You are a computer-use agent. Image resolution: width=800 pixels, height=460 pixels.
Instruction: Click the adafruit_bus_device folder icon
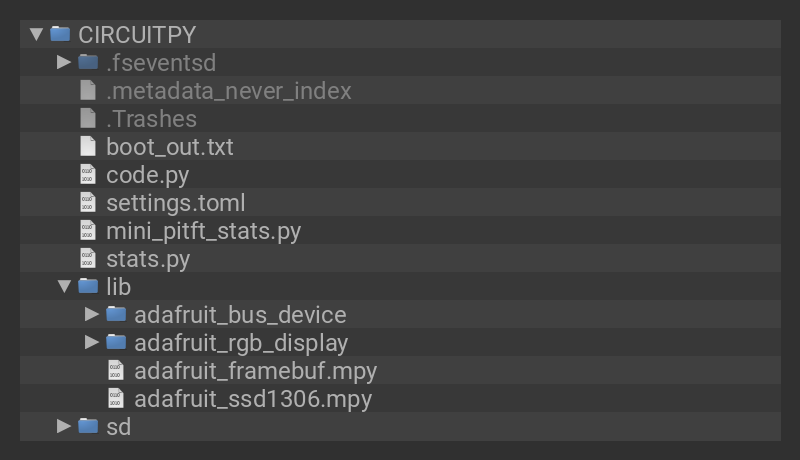coord(116,314)
